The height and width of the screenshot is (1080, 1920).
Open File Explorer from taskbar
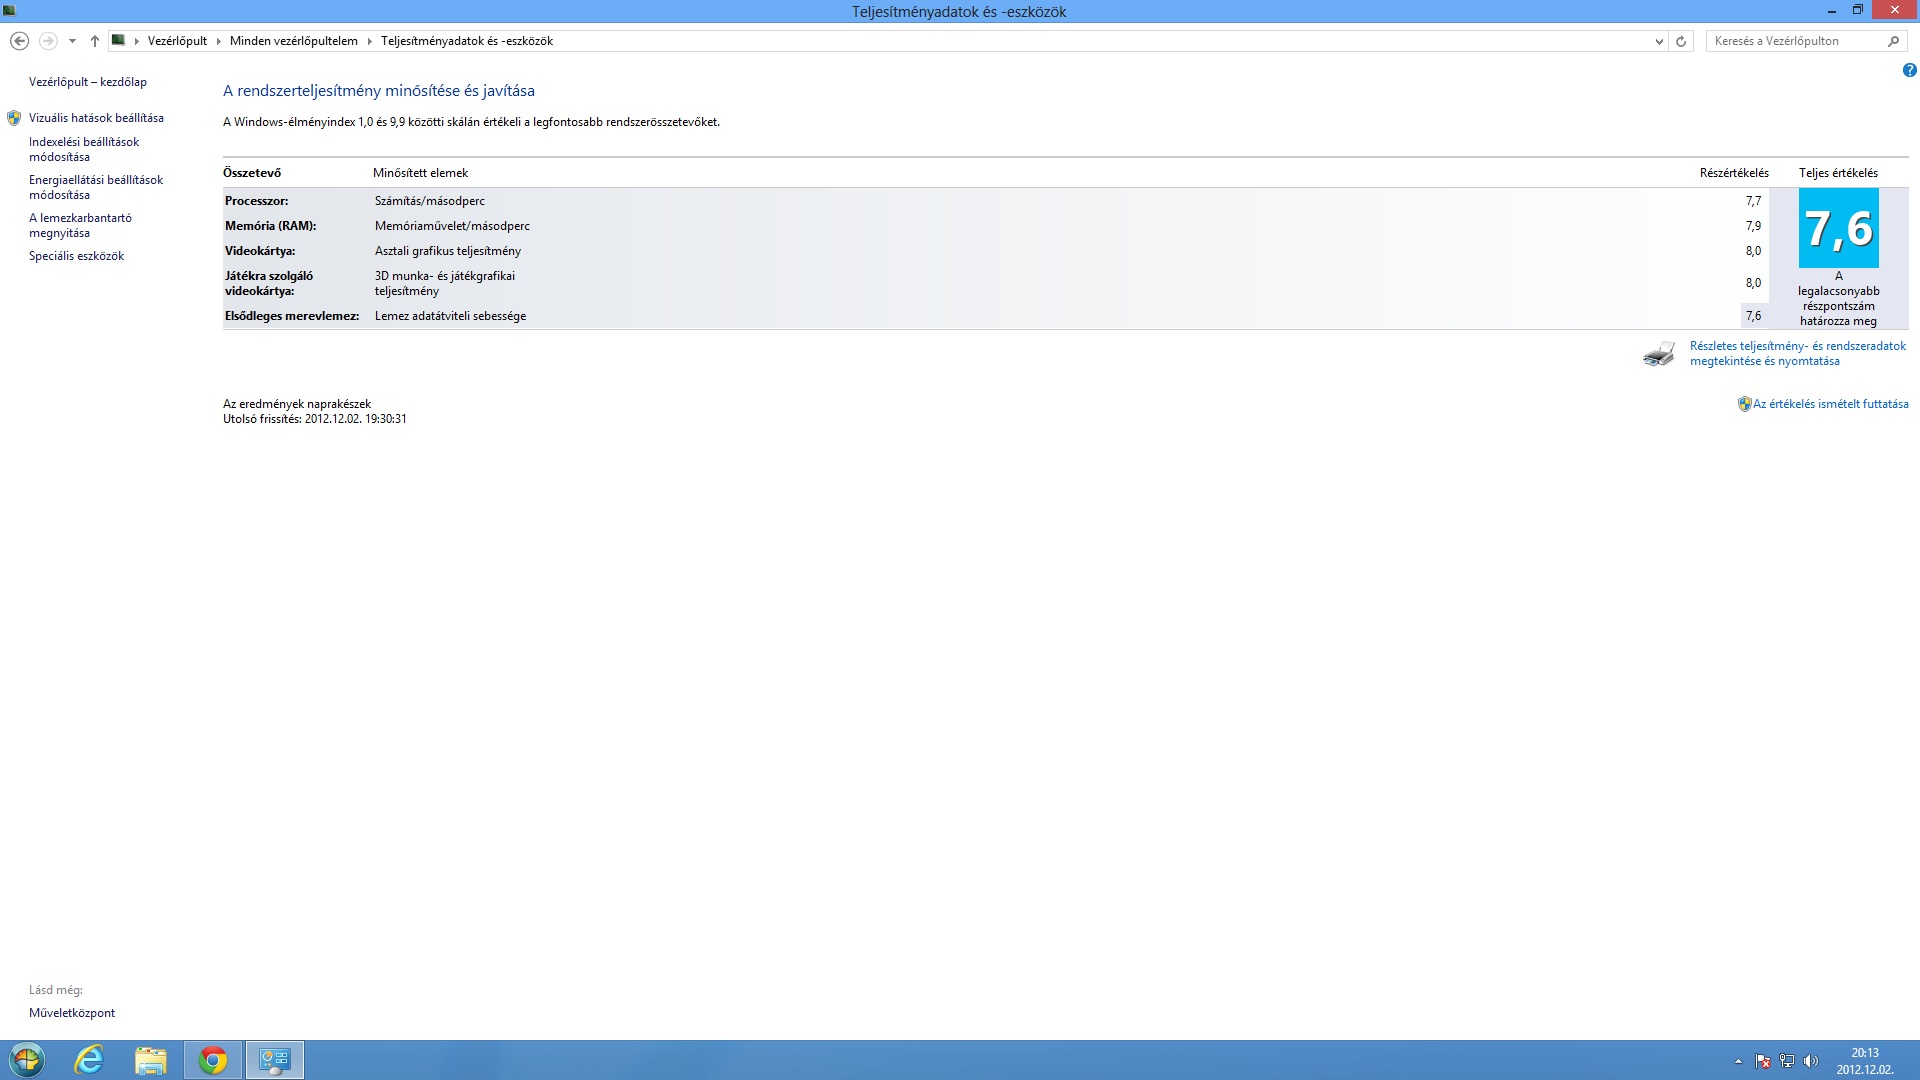pyautogui.click(x=151, y=1060)
